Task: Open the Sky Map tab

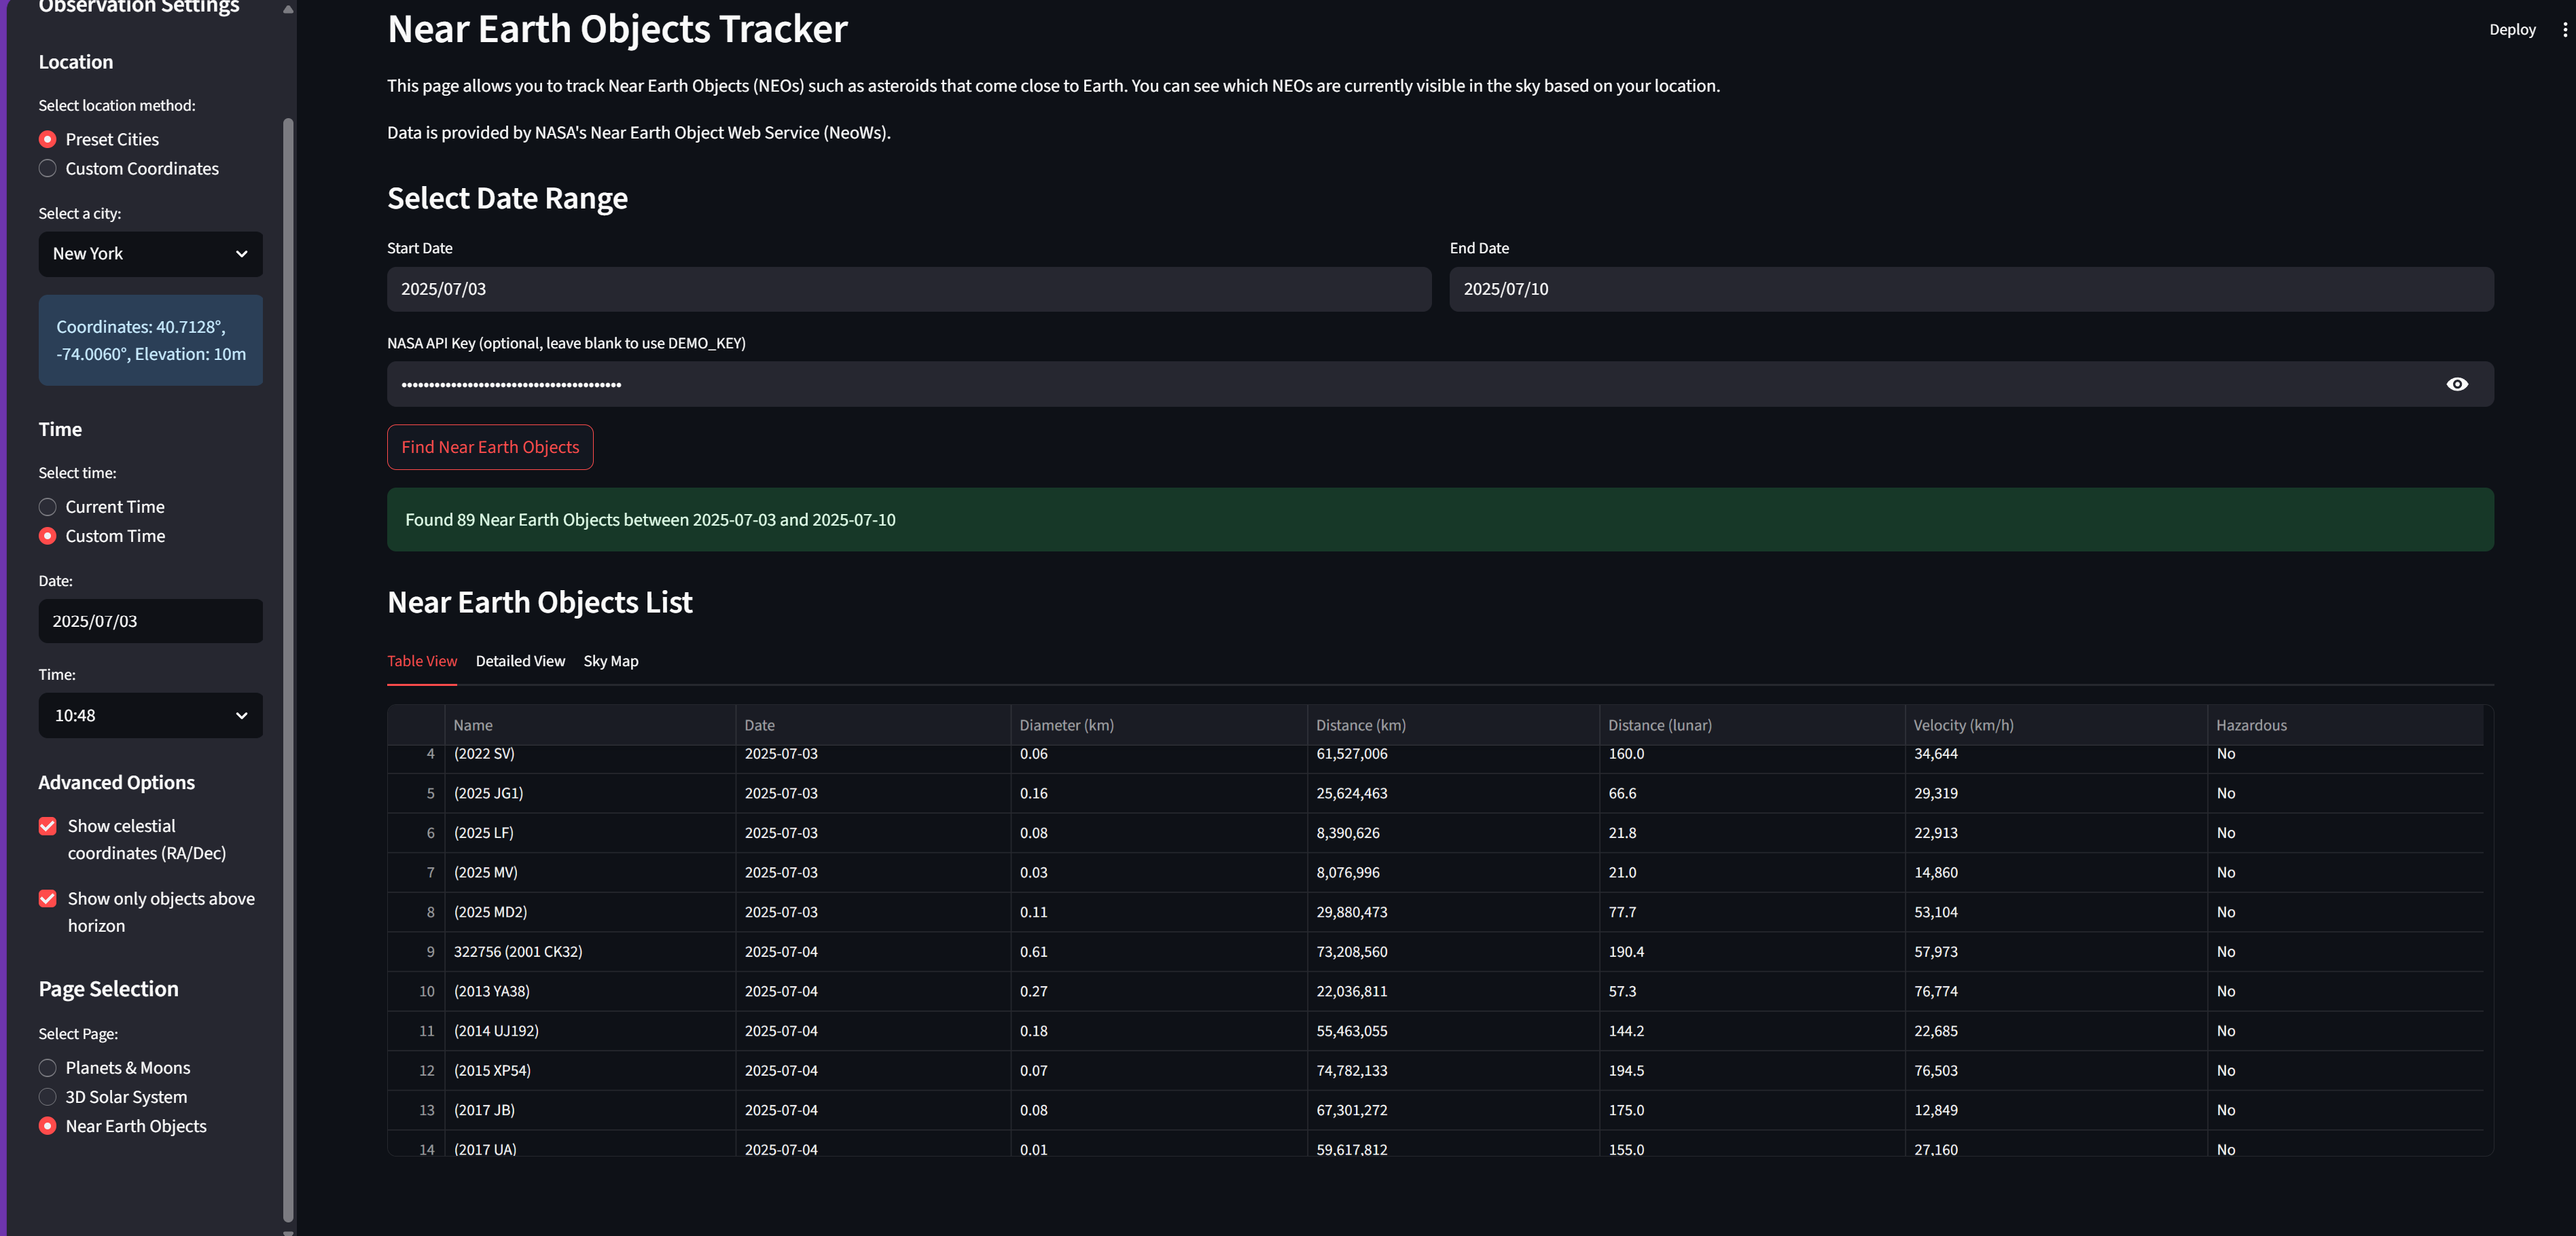Action: [x=610, y=661]
